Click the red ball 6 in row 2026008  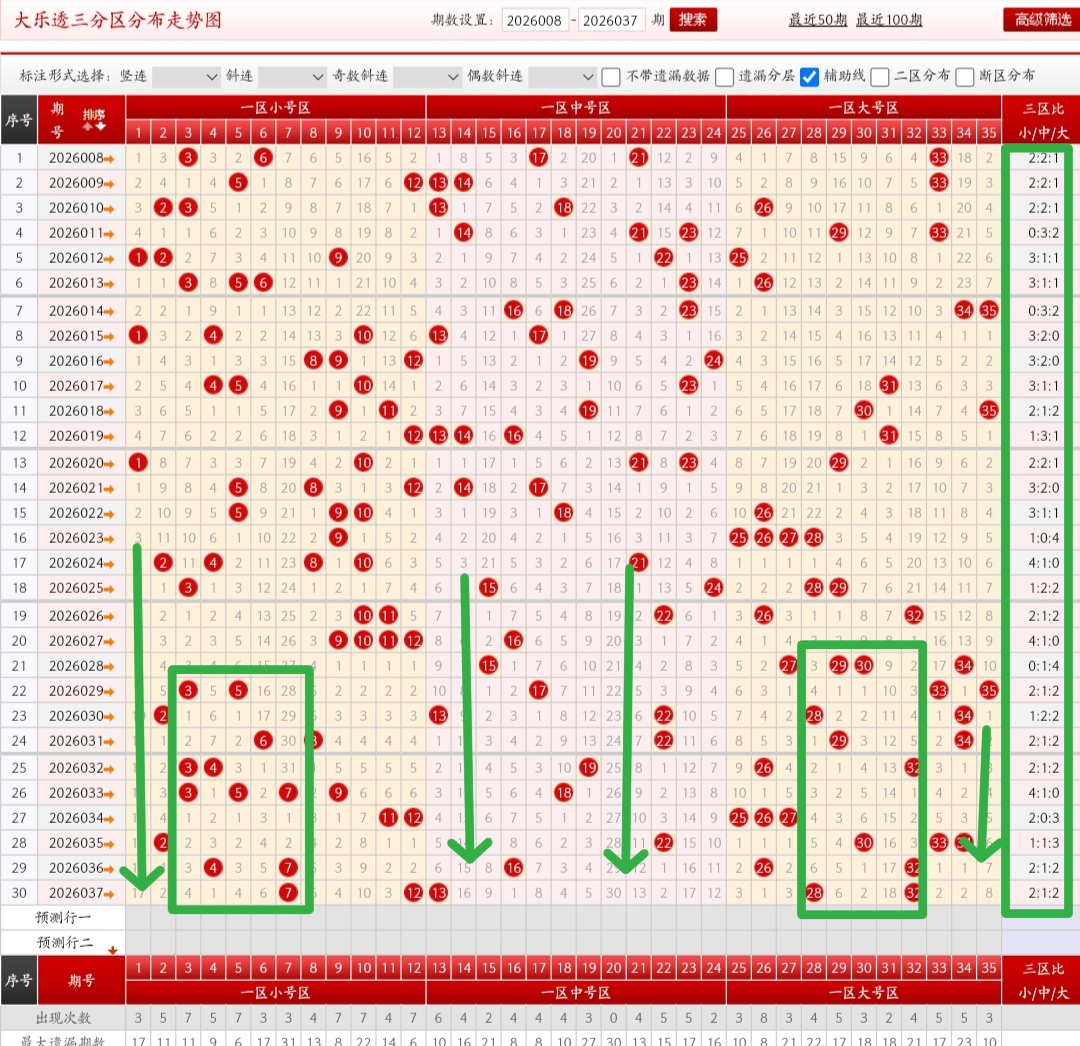pyautogui.click(x=263, y=158)
